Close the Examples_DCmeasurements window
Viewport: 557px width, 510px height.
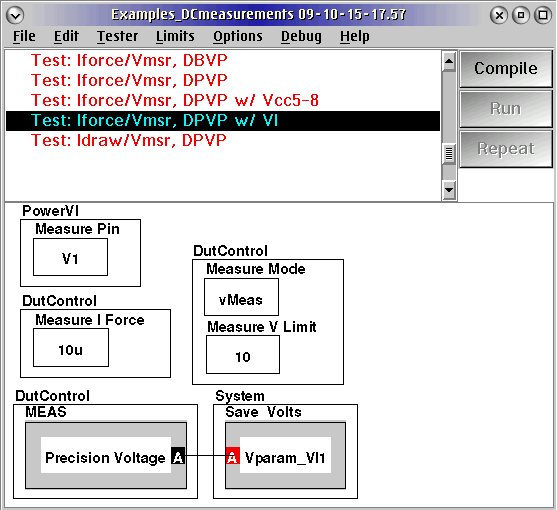click(x=499, y=15)
